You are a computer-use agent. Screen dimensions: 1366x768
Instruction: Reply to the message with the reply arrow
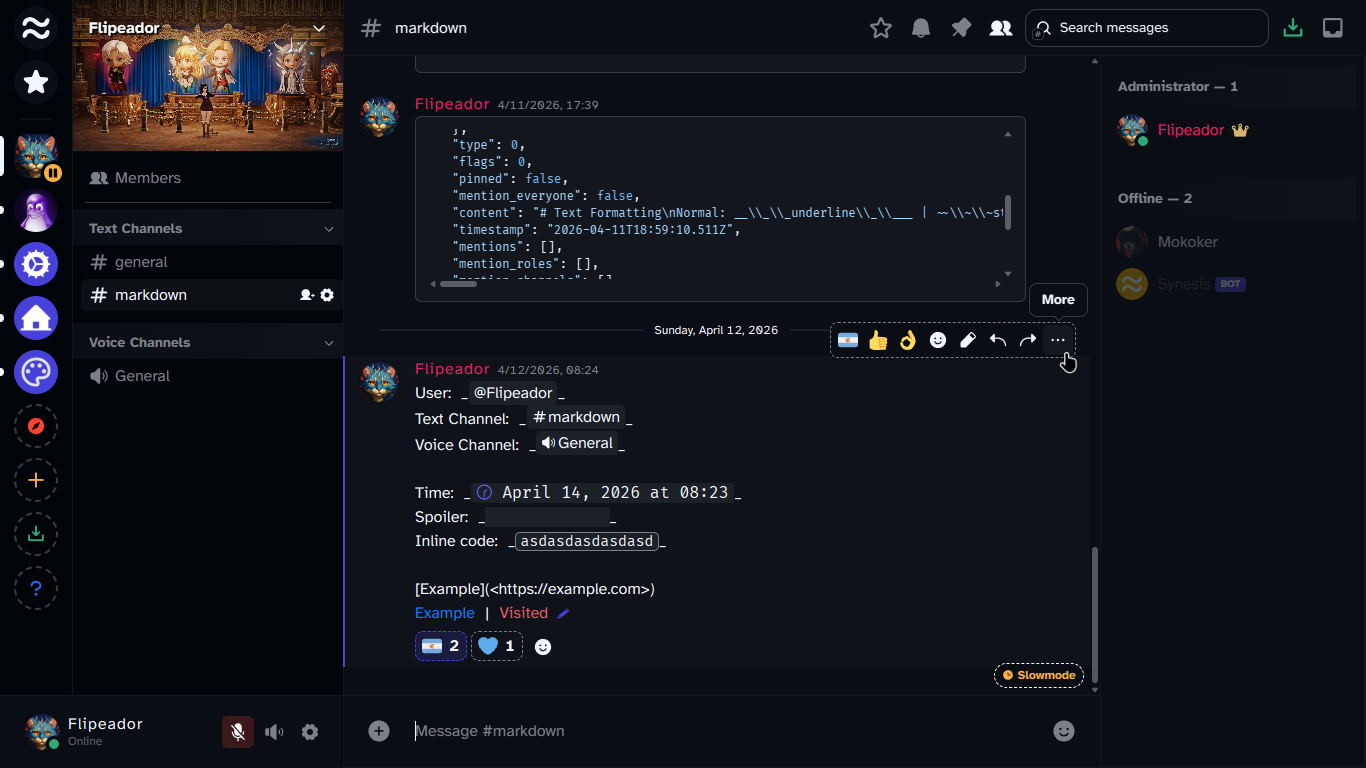[x=998, y=340]
